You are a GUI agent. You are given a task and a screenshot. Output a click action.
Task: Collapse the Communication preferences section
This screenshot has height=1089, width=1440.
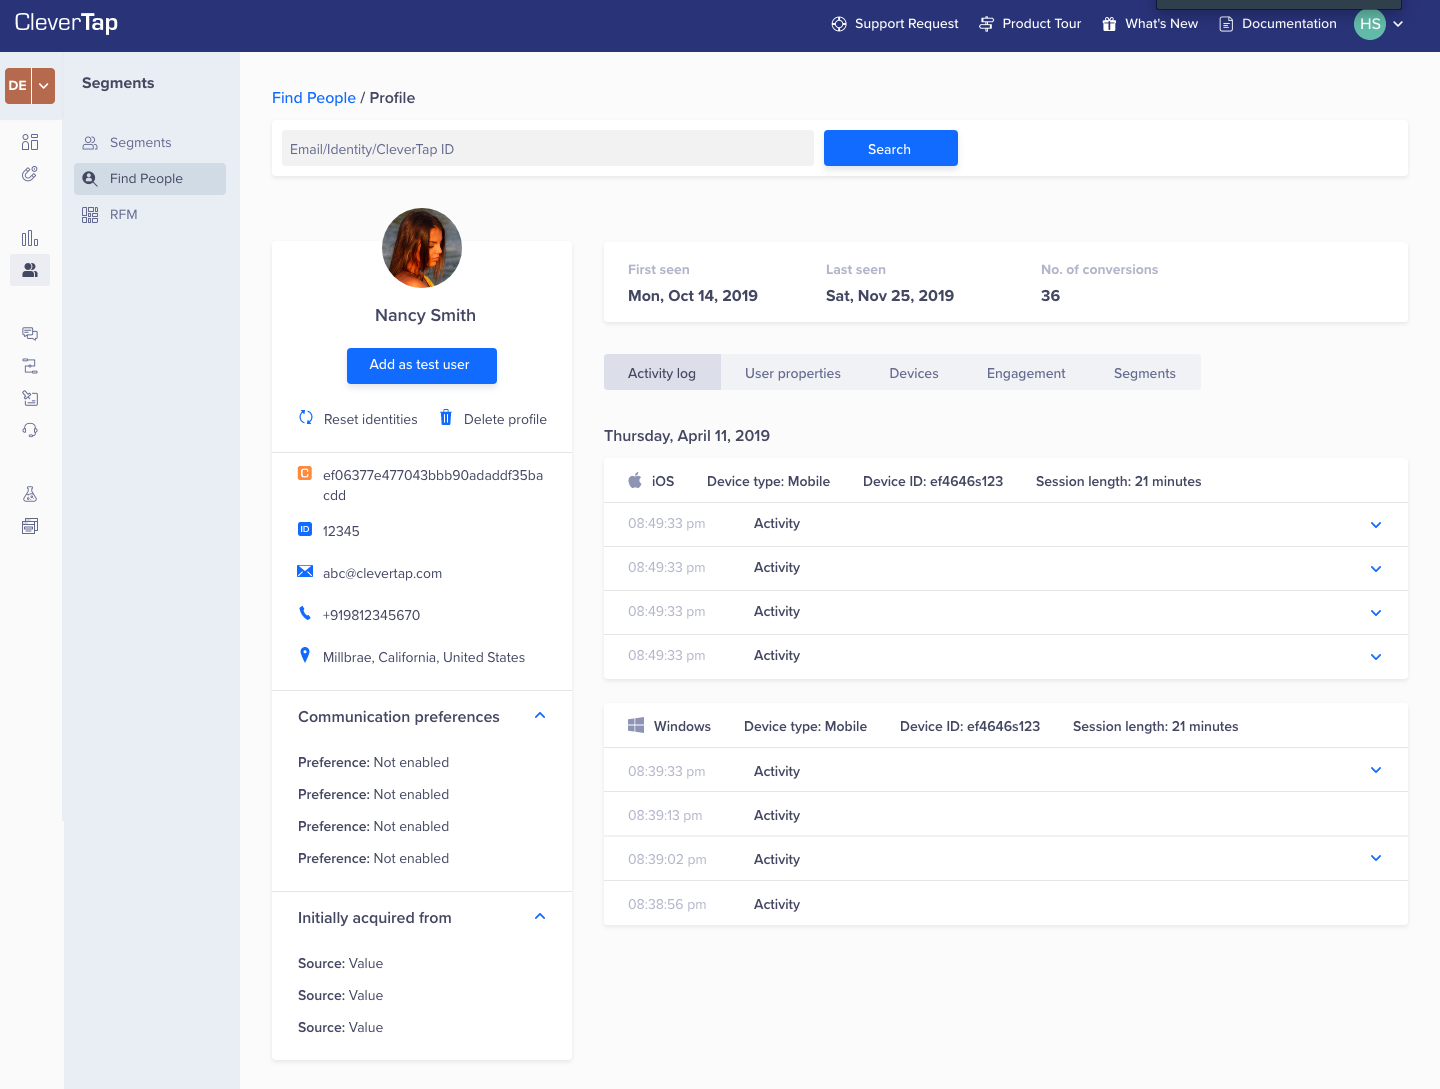pyautogui.click(x=540, y=716)
